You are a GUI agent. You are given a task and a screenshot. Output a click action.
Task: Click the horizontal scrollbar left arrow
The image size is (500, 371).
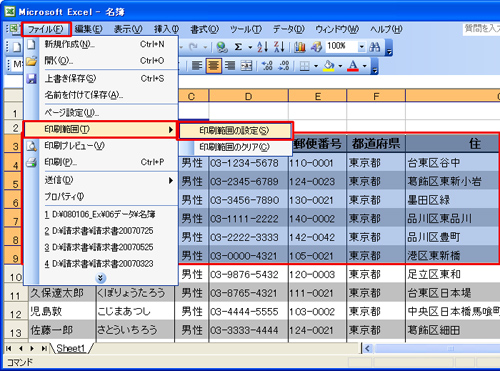tap(367, 349)
